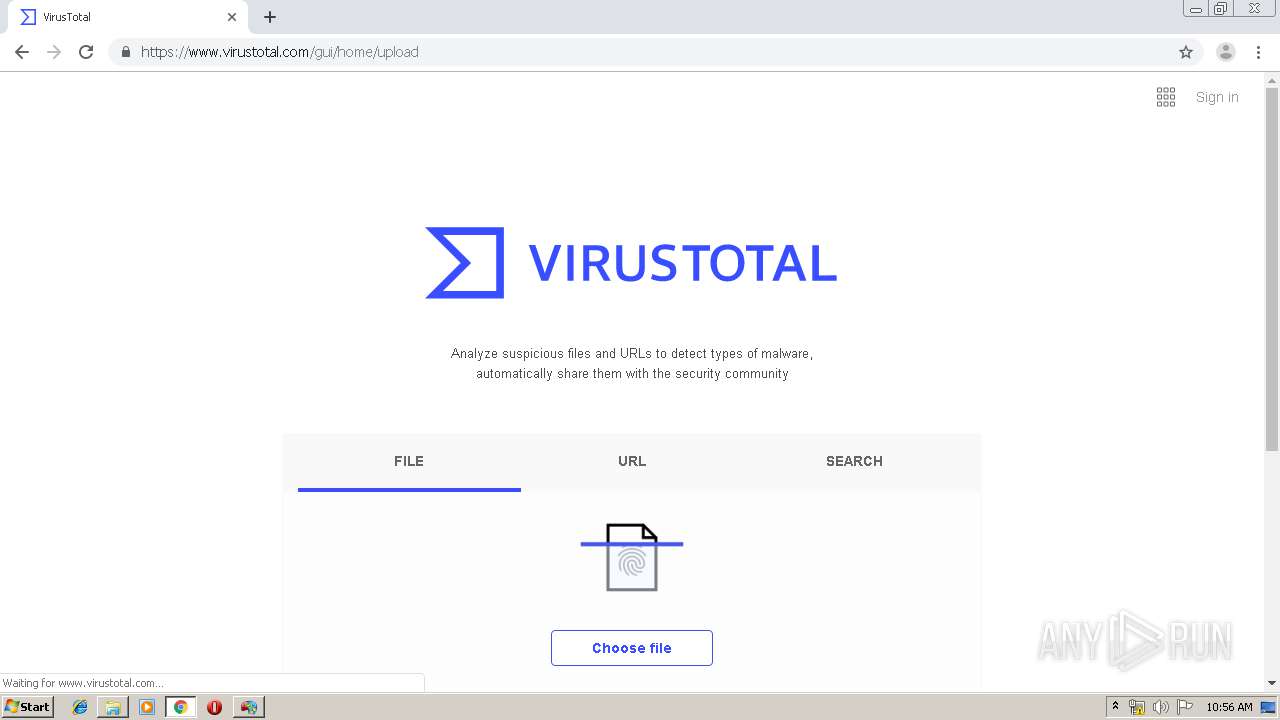
Task: Click the Chrome taskbar icon
Action: 180,707
